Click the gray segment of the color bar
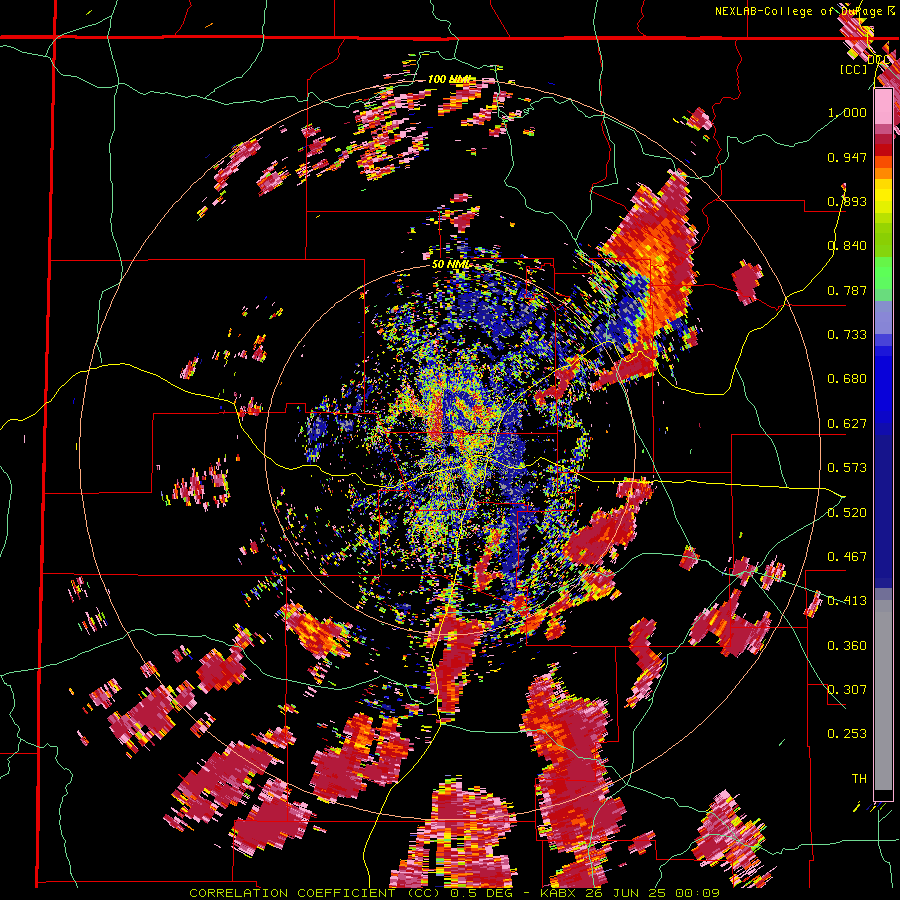This screenshot has width=900, height=900. 883,695
